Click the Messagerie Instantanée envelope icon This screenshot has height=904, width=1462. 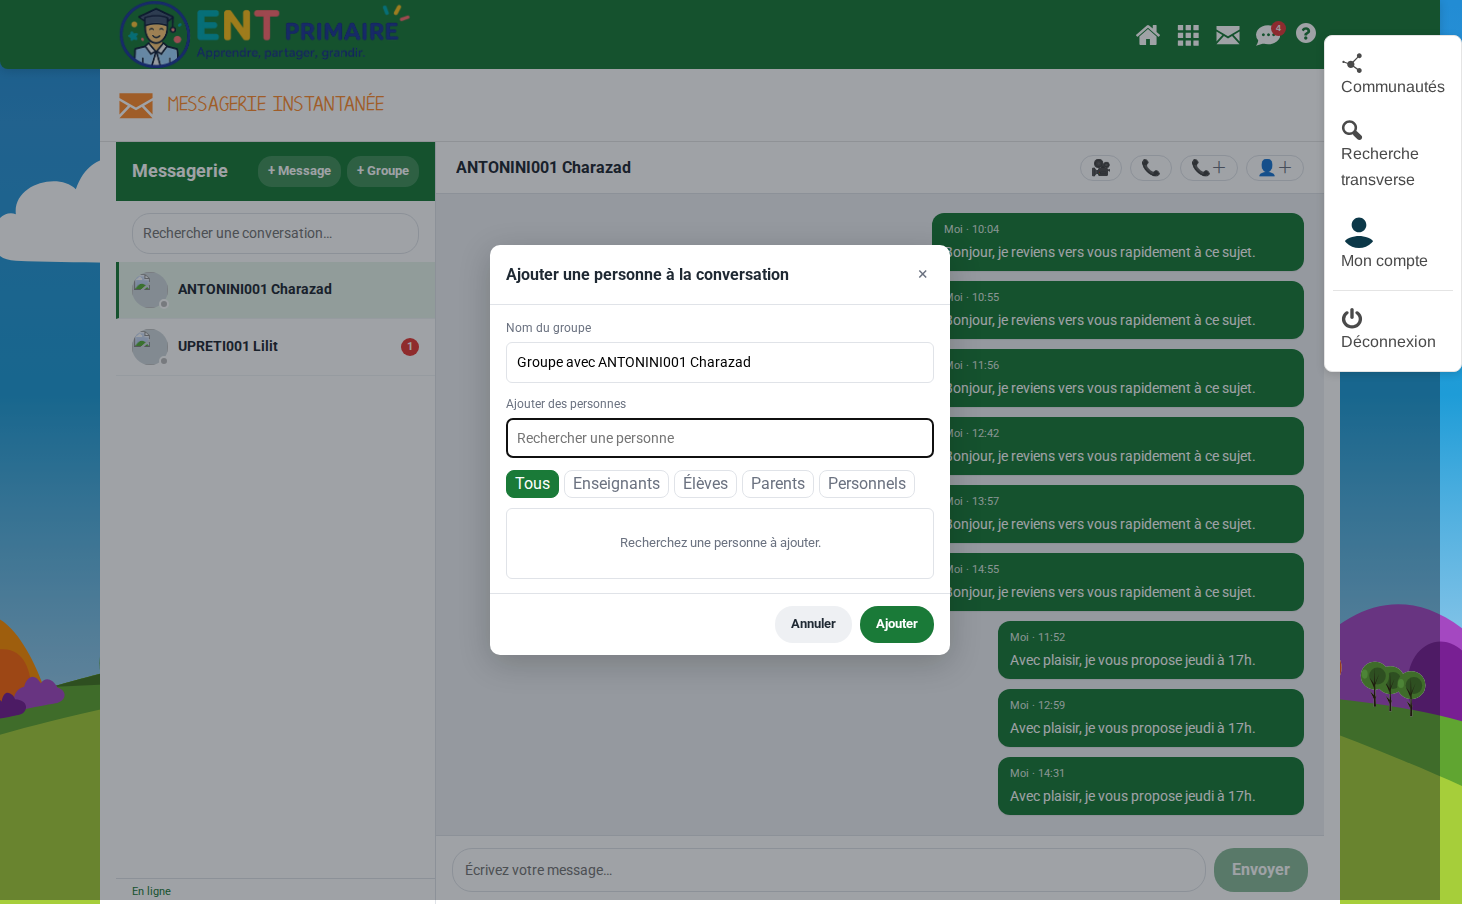coord(136,105)
